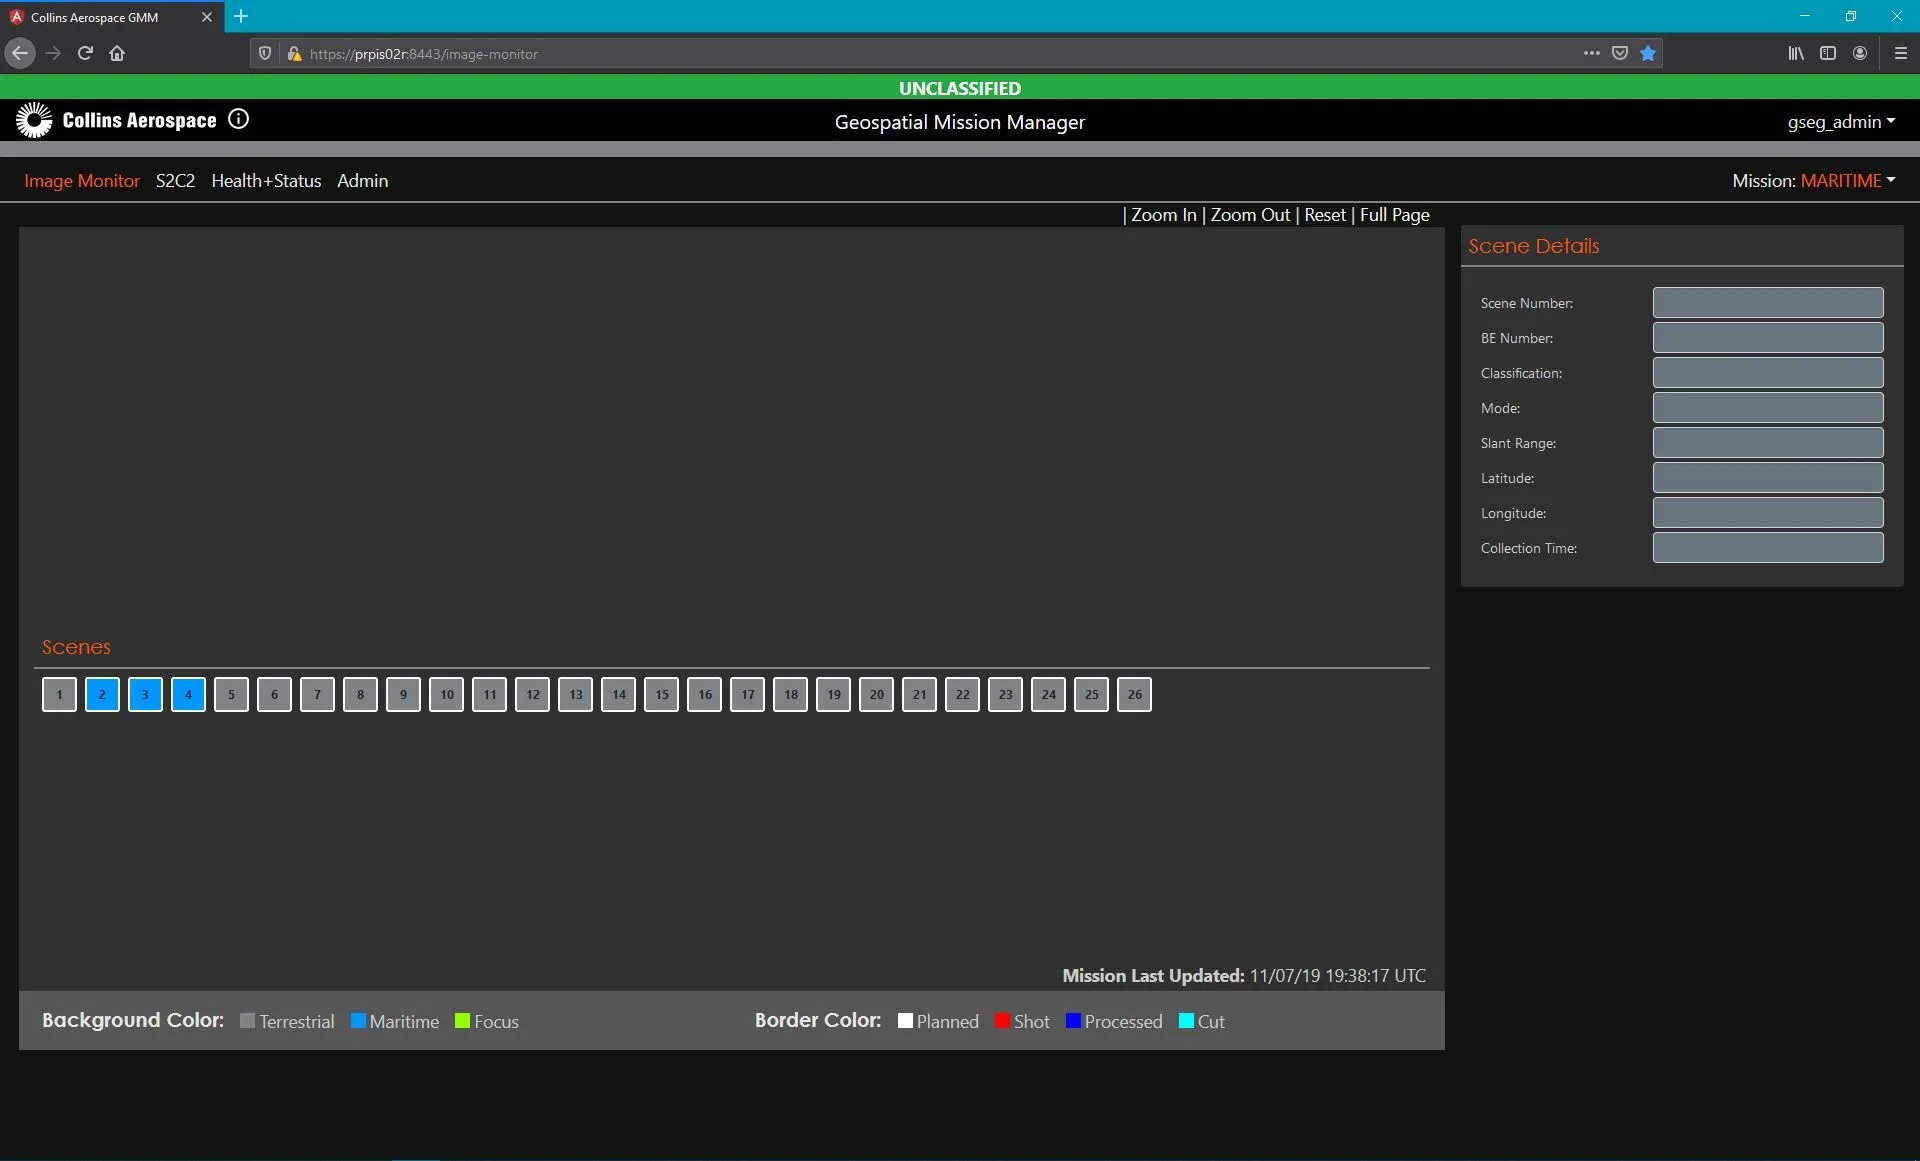Open the Health+Status page
This screenshot has width=1920, height=1161.
tap(266, 181)
